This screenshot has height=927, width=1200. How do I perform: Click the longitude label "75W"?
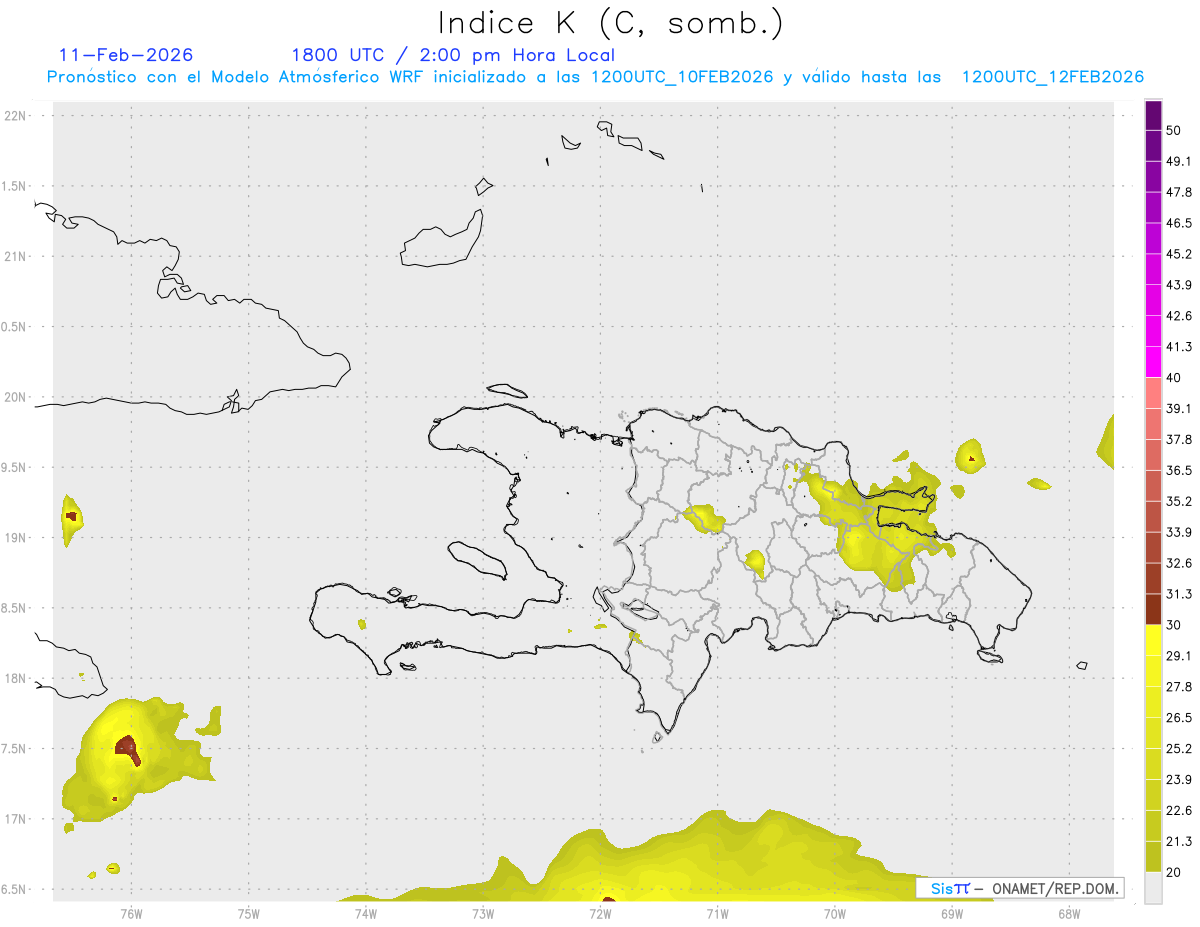[248, 914]
